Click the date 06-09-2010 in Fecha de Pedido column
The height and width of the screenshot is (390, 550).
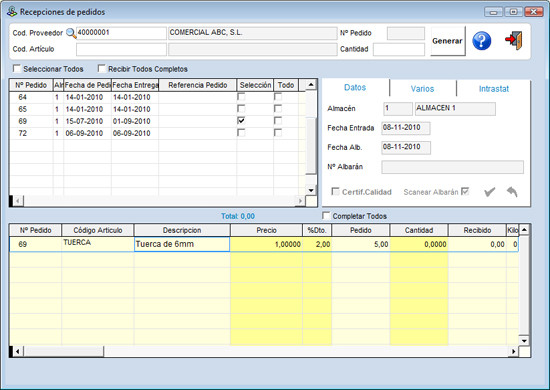[x=84, y=133]
